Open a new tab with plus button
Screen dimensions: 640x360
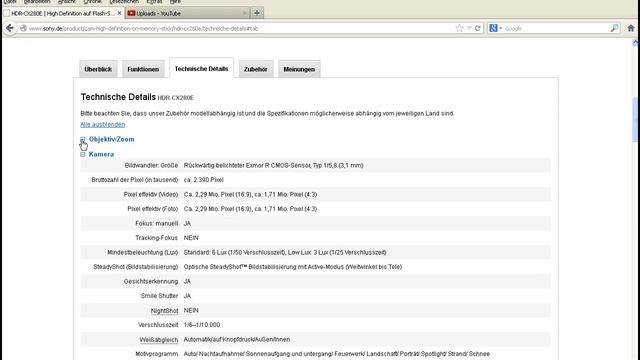(x=257, y=13)
